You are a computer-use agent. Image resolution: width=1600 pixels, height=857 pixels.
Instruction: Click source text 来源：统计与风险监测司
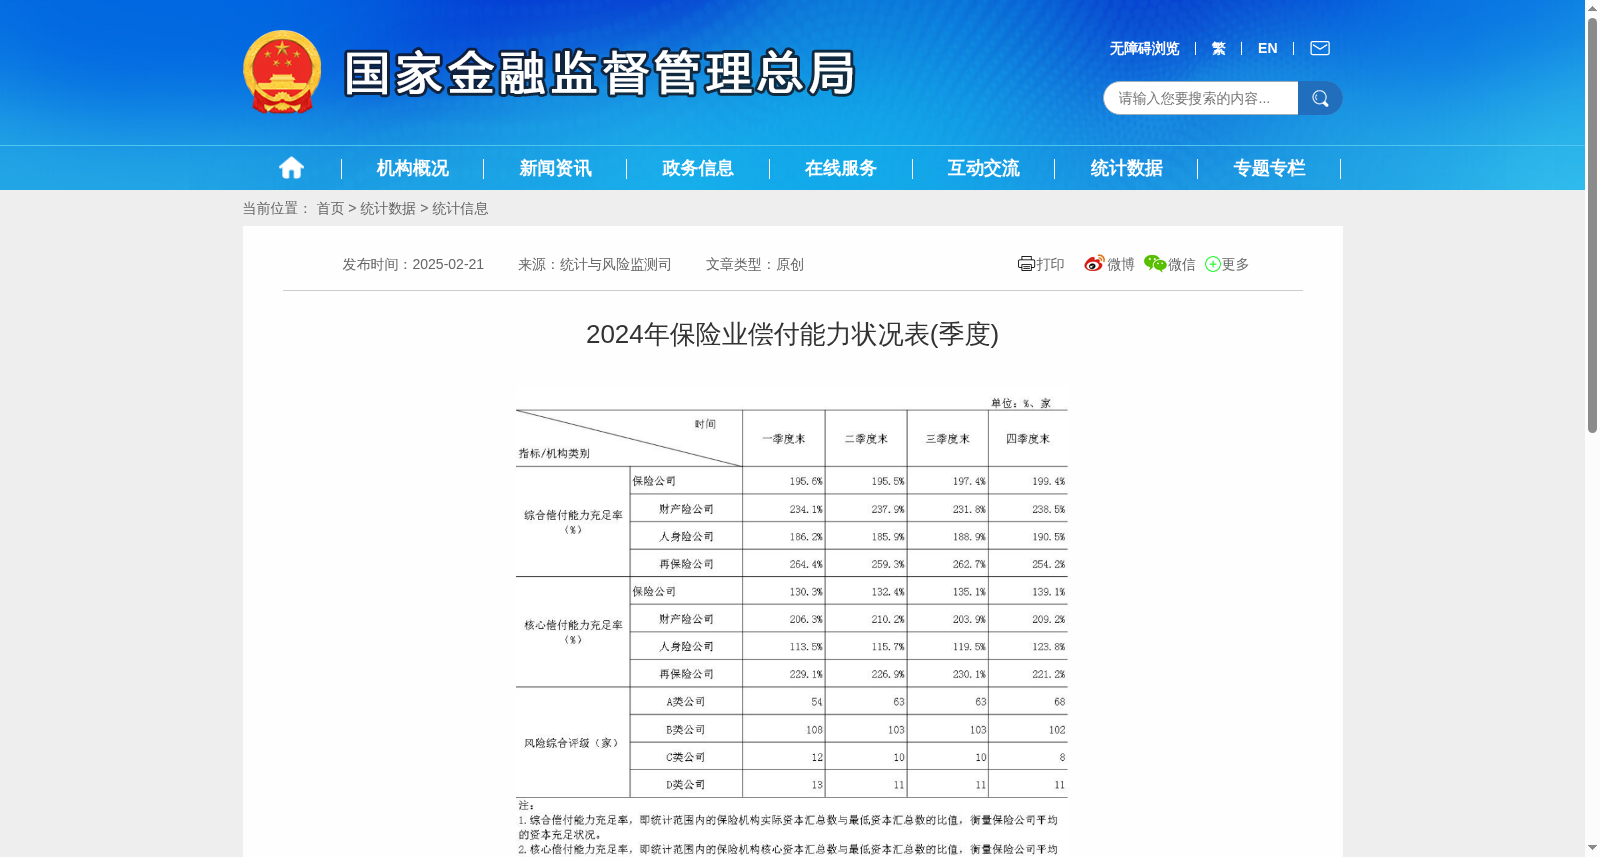(594, 264)
